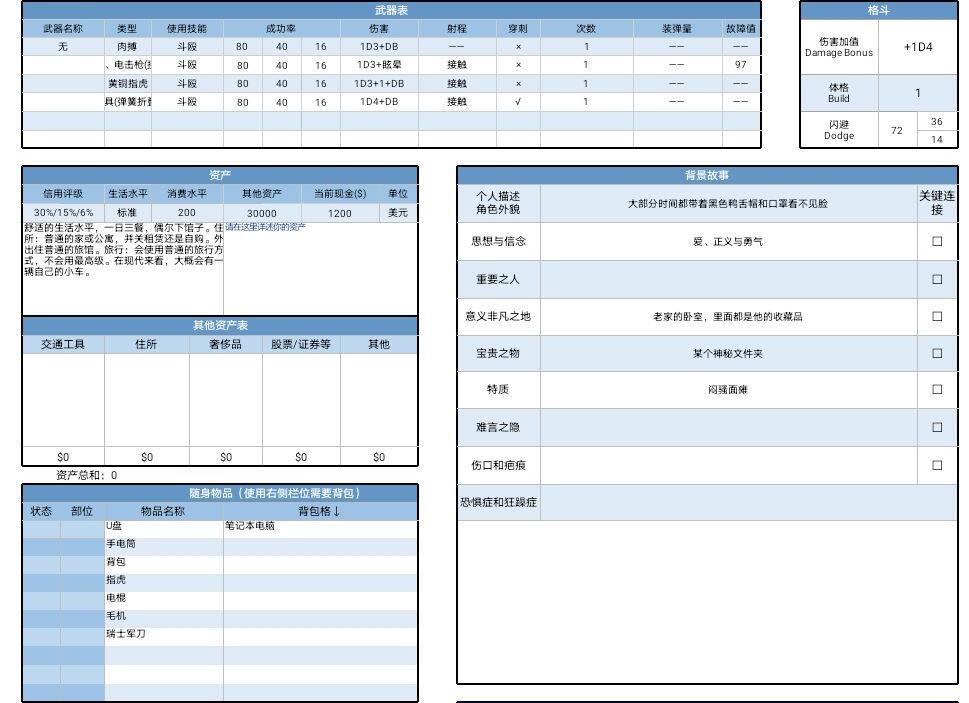Select the 1D4+DB damage cell
The height and width of the screenshot is (703, 969).
point(379,102)
